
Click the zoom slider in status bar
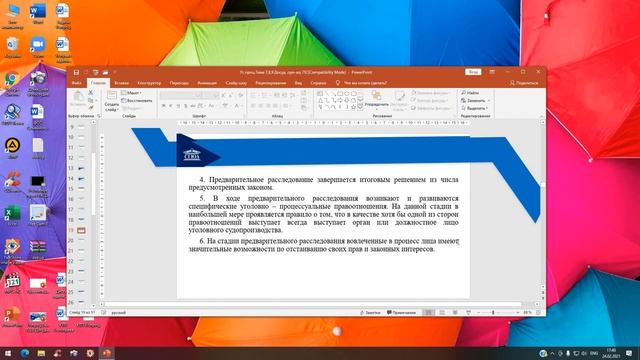tap(498, 312)
